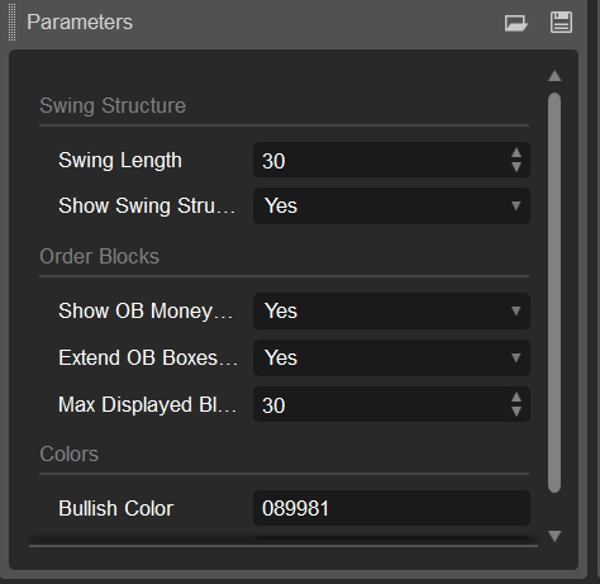Decrease Max Displayed Blocks with down arrow
The height and width of the screenshot is (584, 600).
(516, 411)
